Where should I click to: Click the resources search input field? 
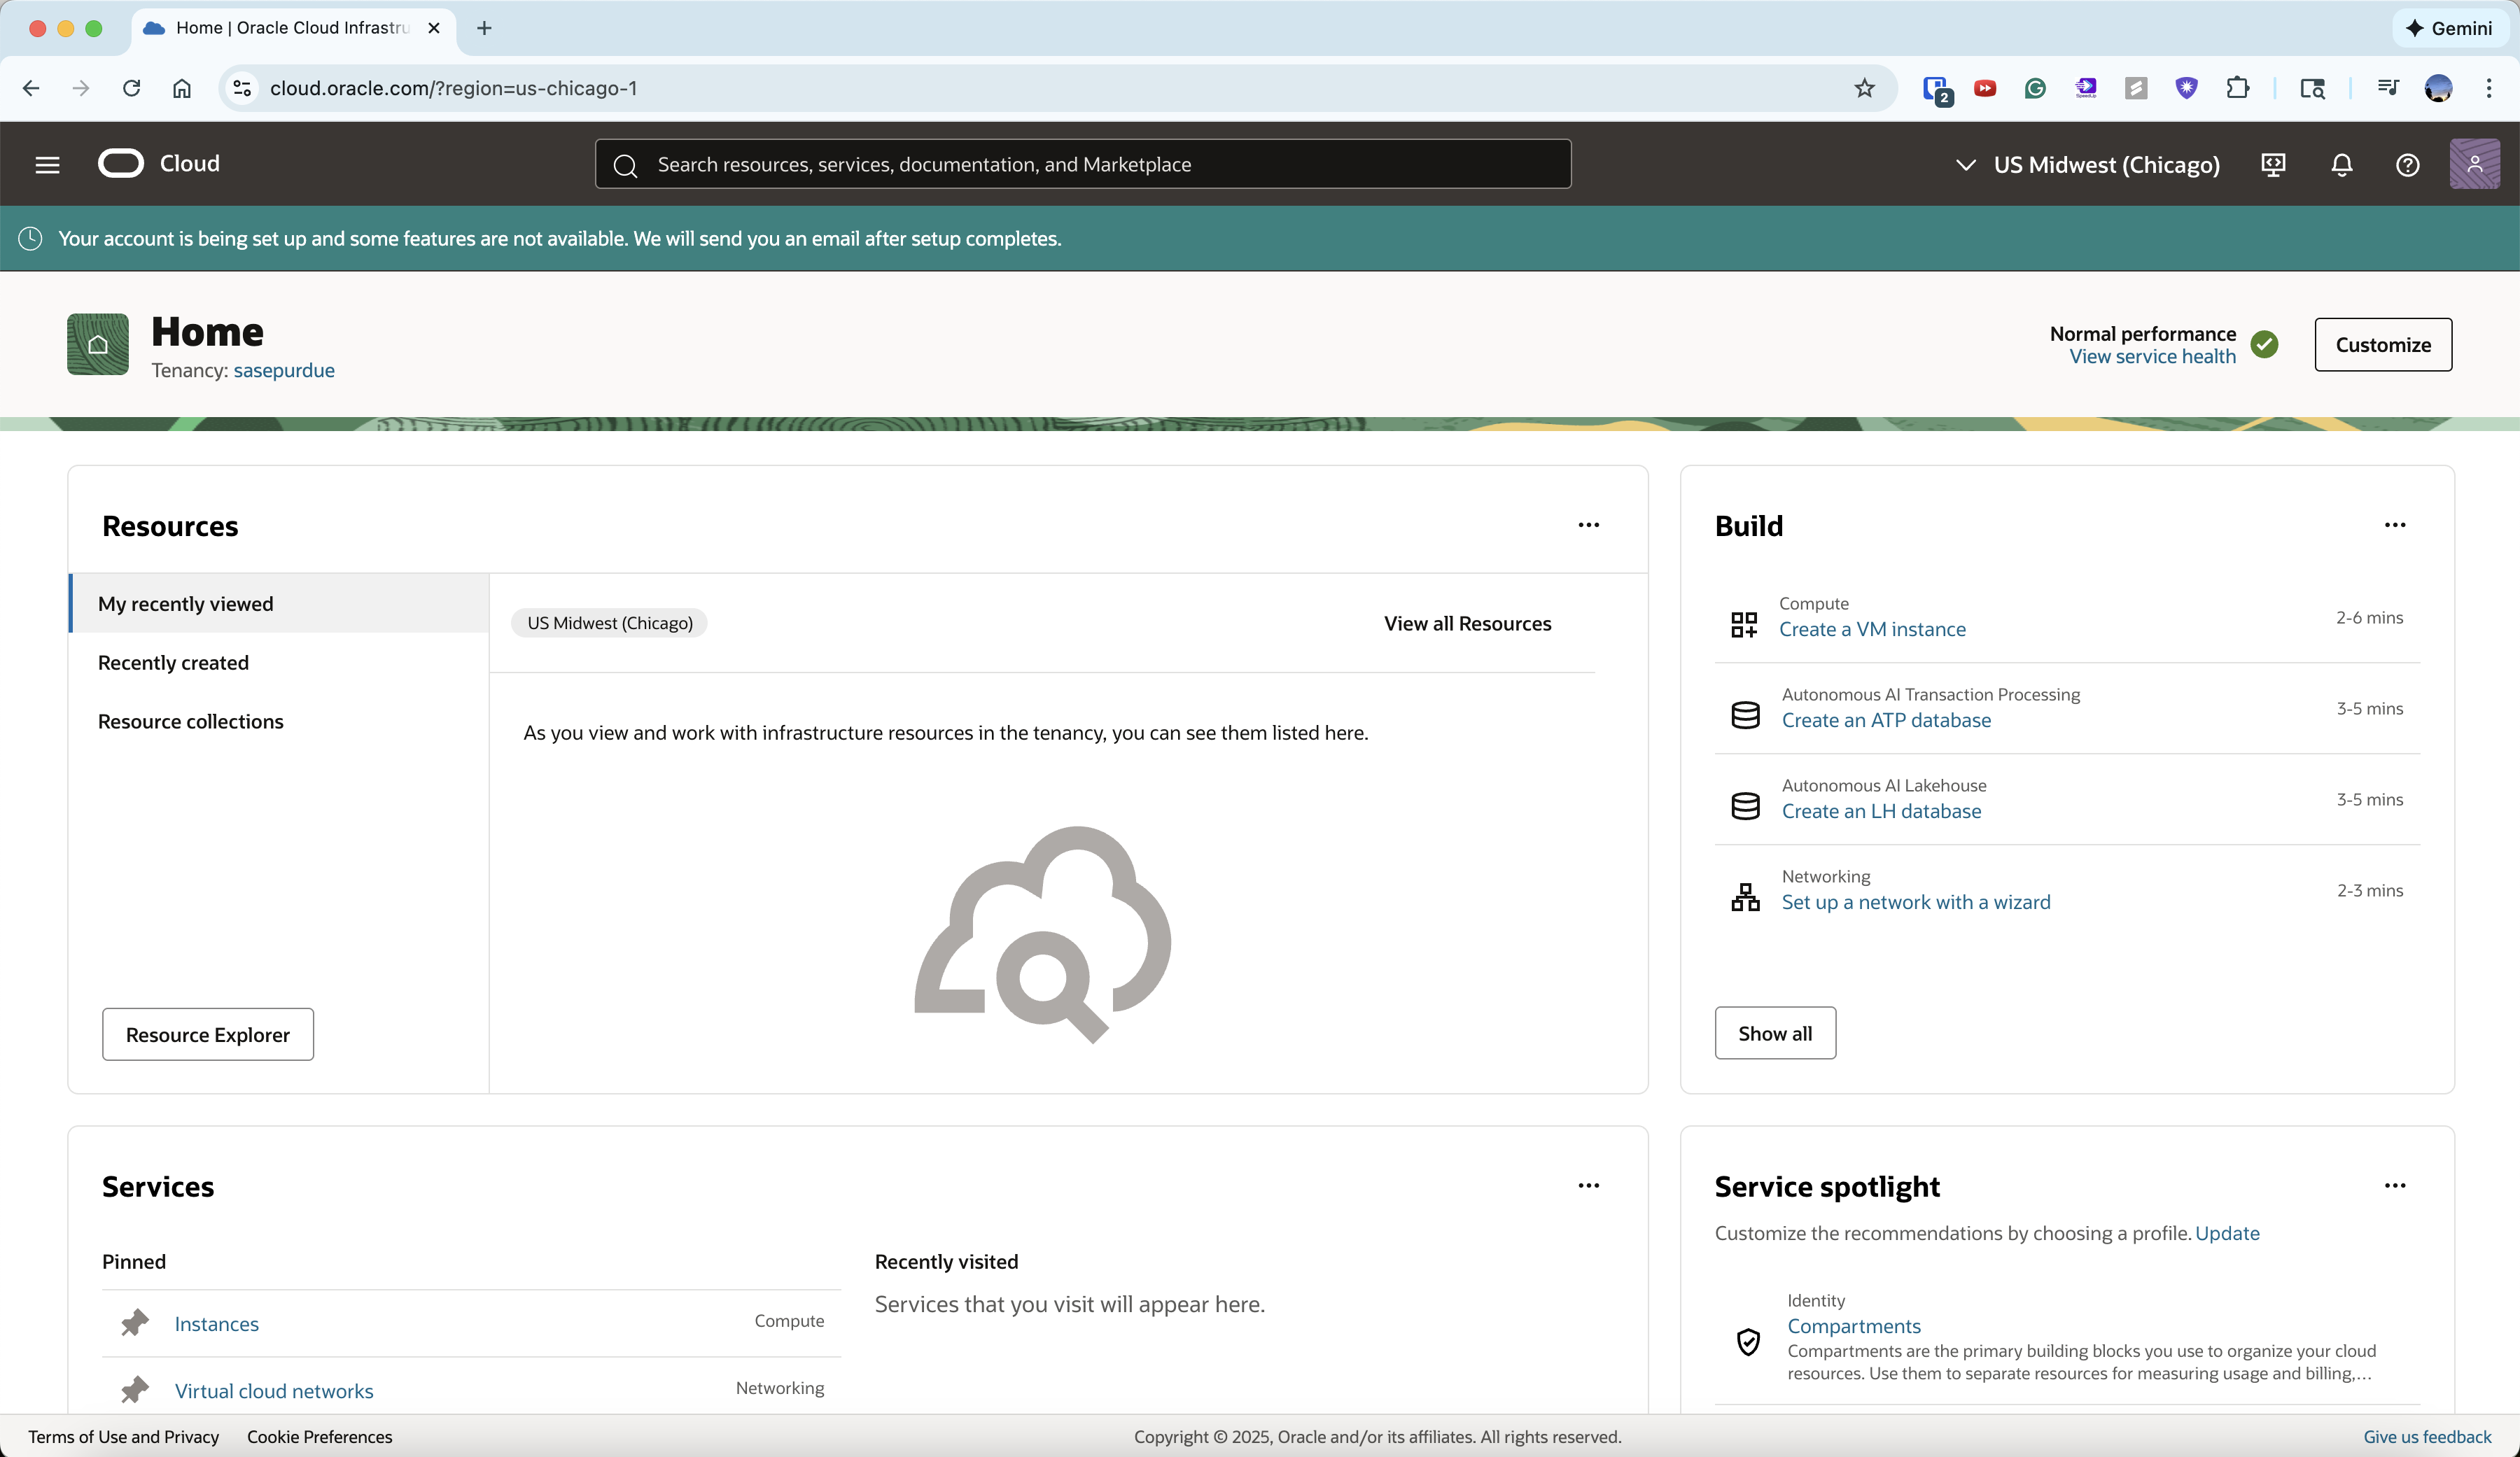tap(1081, 164)
